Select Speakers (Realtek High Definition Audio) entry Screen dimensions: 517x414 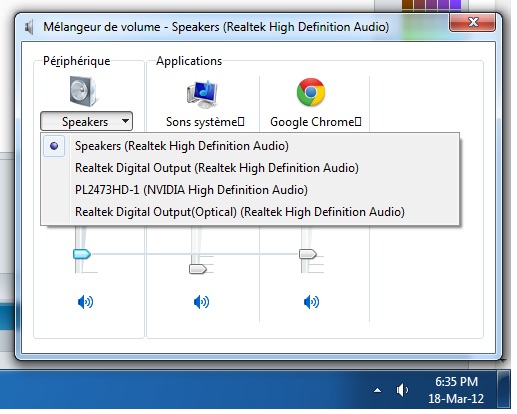(x=250, y=146)
